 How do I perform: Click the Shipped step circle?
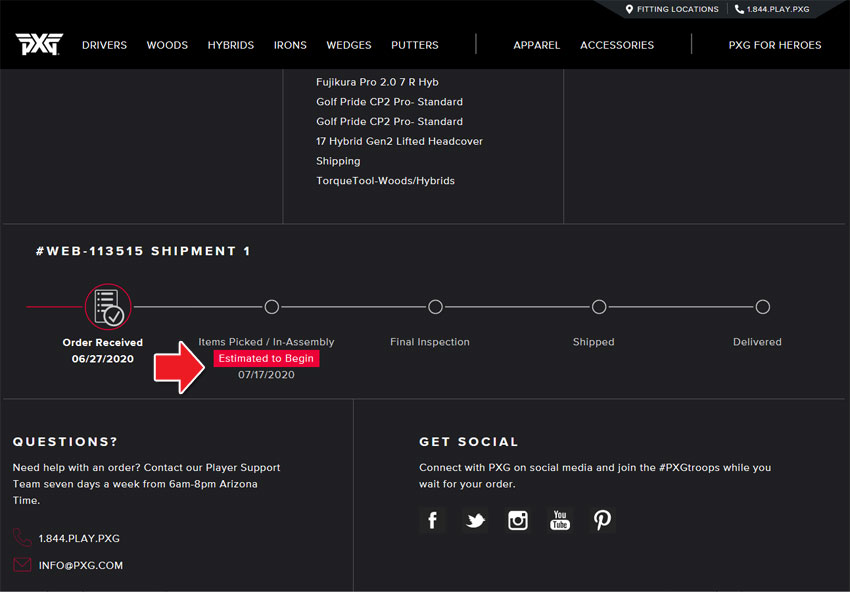click(x=599, y=307)
